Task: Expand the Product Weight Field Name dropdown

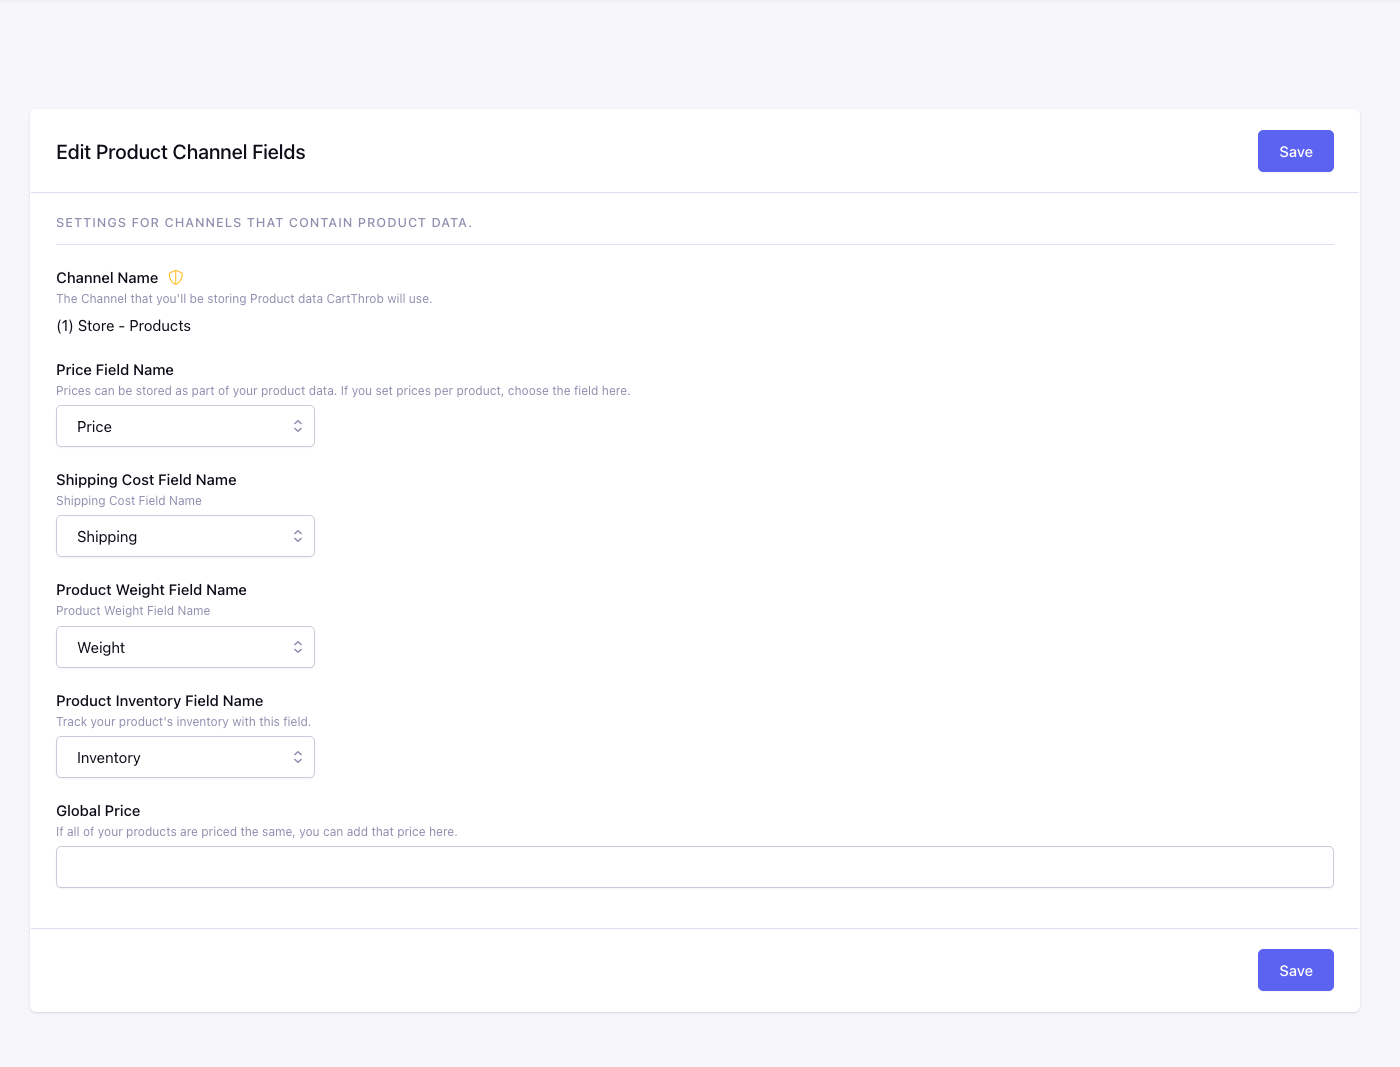Action: (x=185, y=647)
